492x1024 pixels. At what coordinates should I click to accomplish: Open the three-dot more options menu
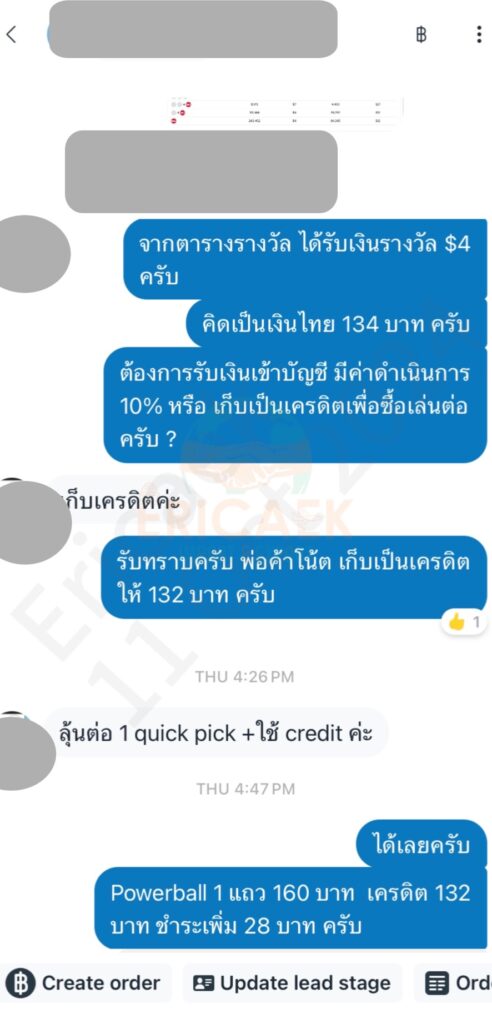[x=479, y=34]
